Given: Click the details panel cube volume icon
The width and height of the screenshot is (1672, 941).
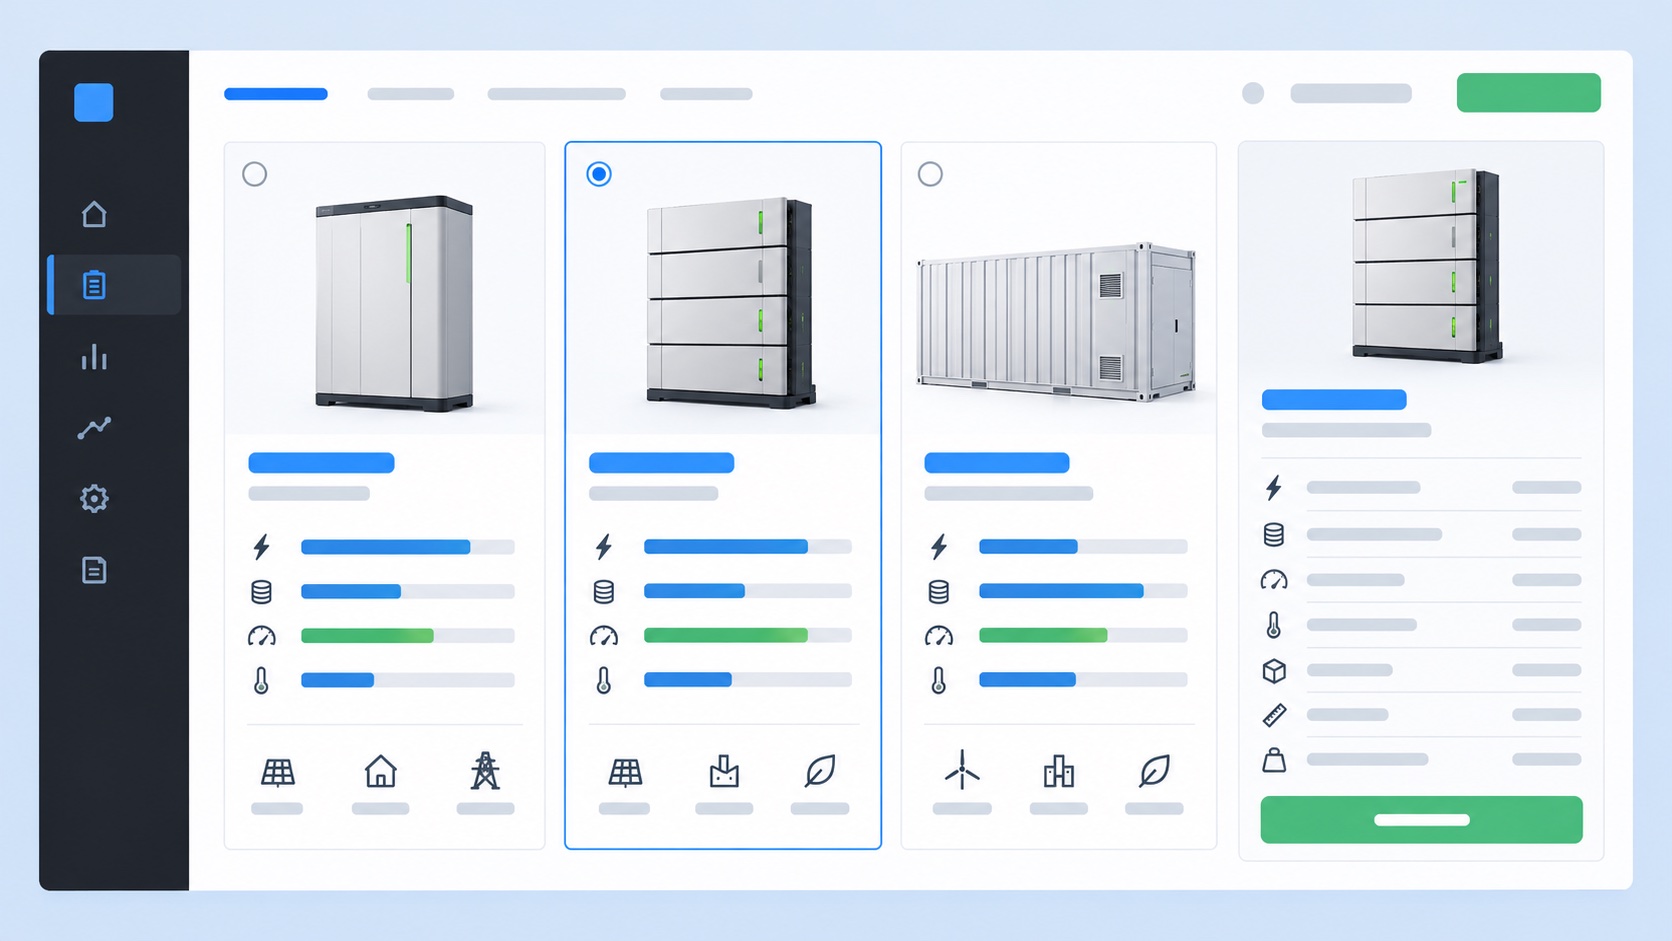Looking at the screenshot, I should 1274,671.
